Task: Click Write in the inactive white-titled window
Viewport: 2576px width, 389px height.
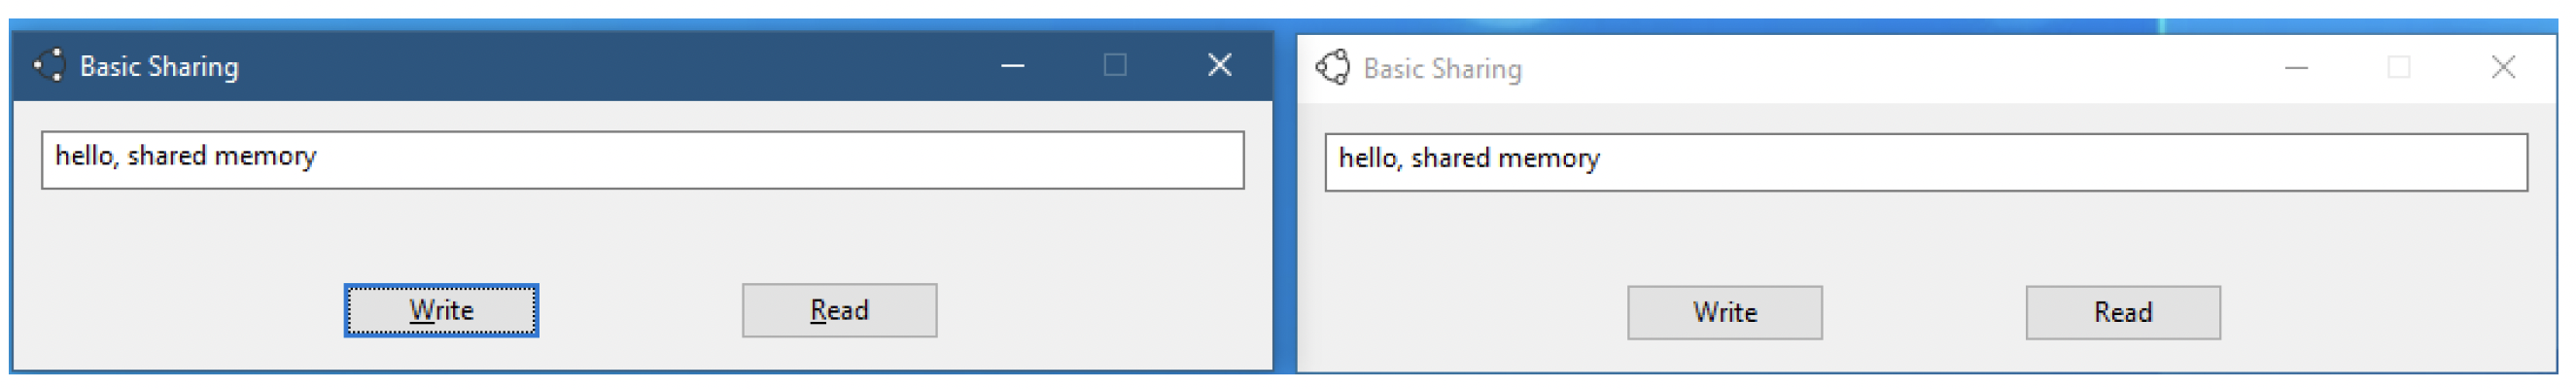Action: [x=1725, y=313]
